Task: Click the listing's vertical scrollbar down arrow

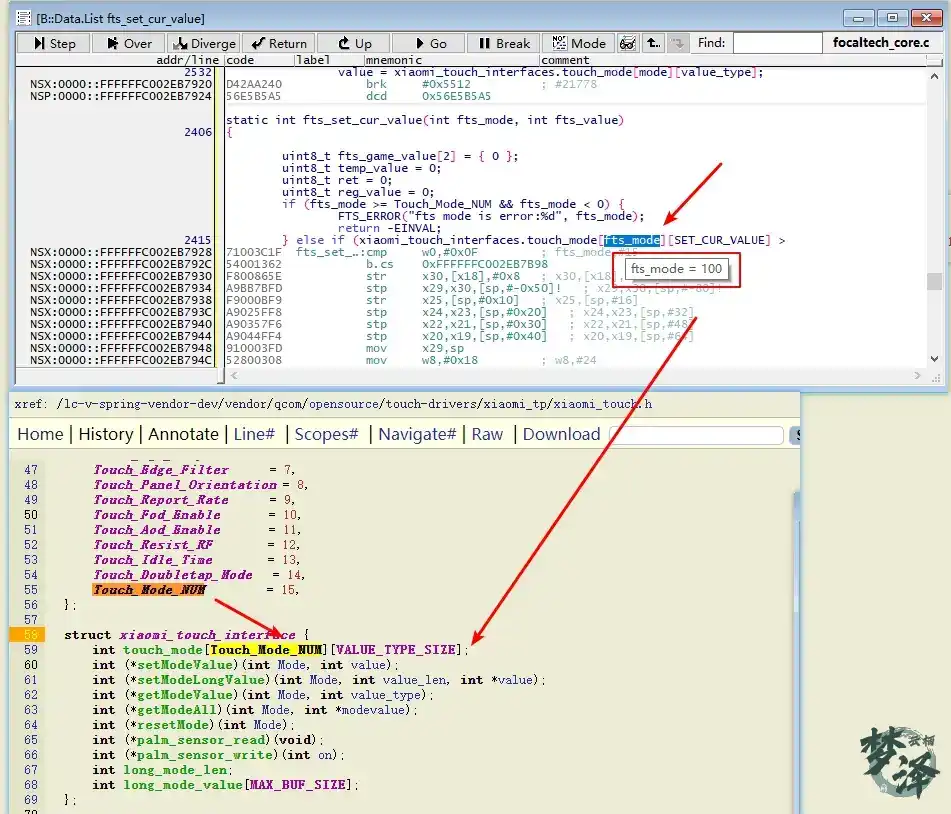Action: [934, 359]
